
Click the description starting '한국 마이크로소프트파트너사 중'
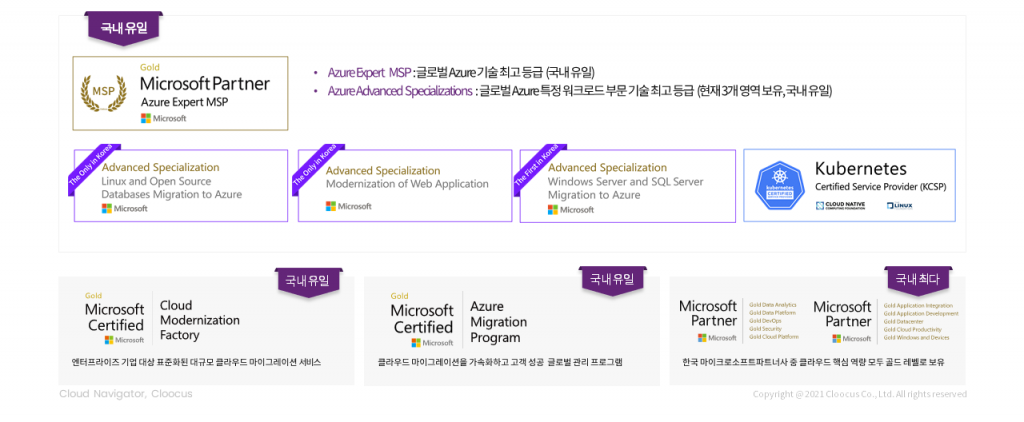pyautogui.click(x=813, y=362)
